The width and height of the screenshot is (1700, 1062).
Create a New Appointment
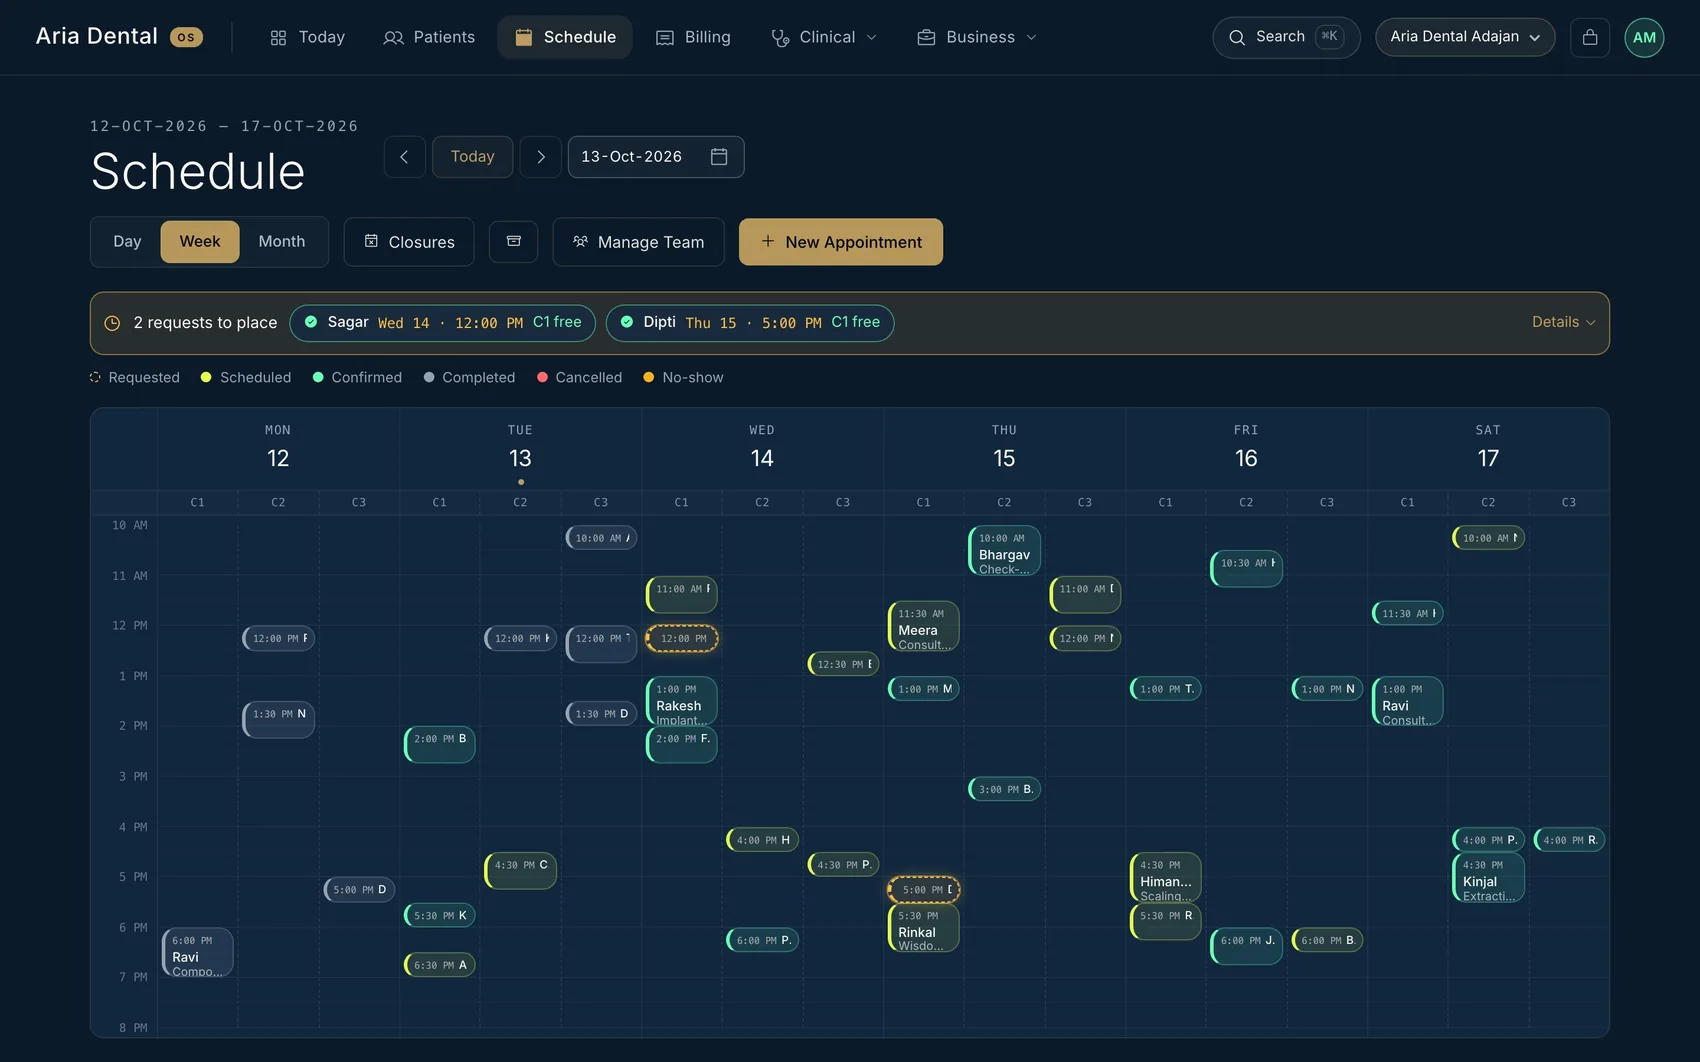(841, 241)
